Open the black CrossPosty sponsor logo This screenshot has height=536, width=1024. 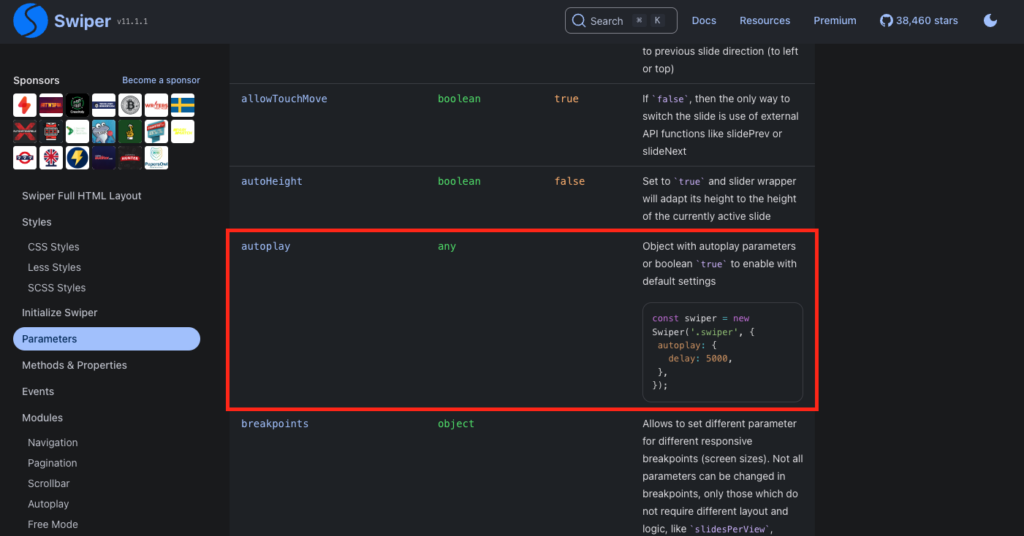77,105
